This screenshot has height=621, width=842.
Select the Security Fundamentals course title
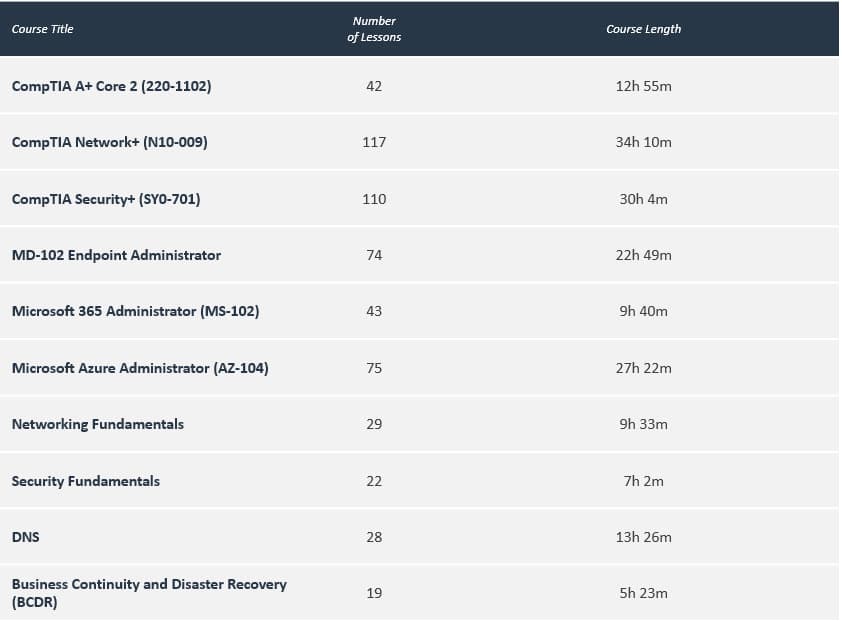pyautogui.click(x=86, y=481)
